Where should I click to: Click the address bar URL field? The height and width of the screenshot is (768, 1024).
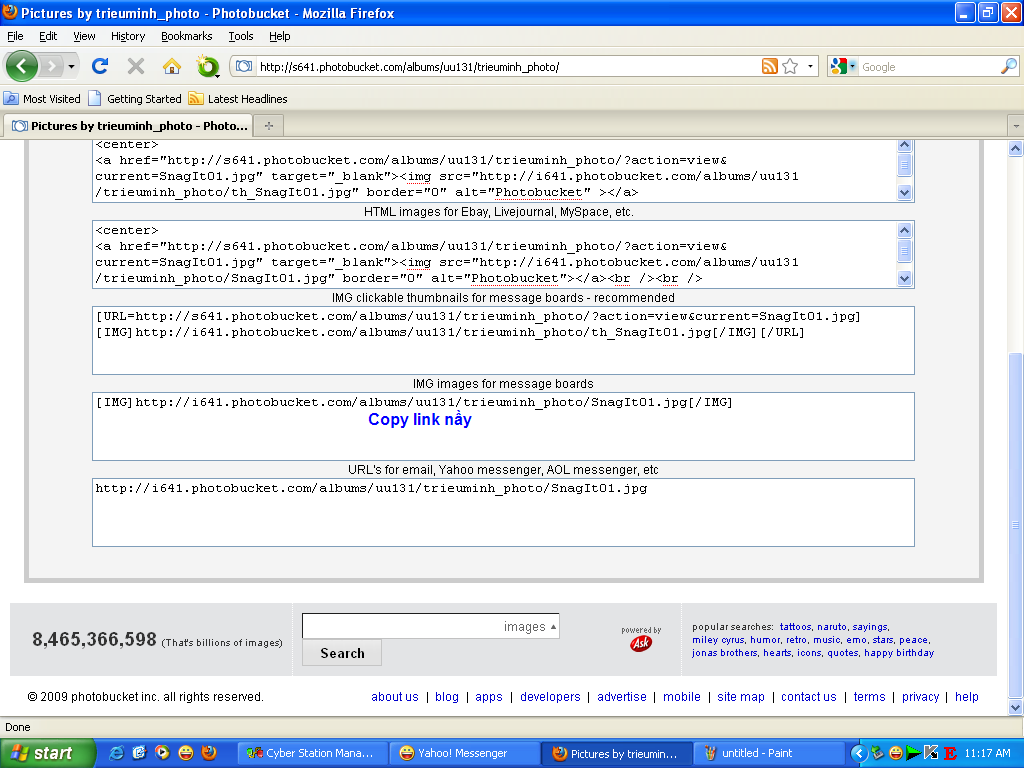pos(507,67)
